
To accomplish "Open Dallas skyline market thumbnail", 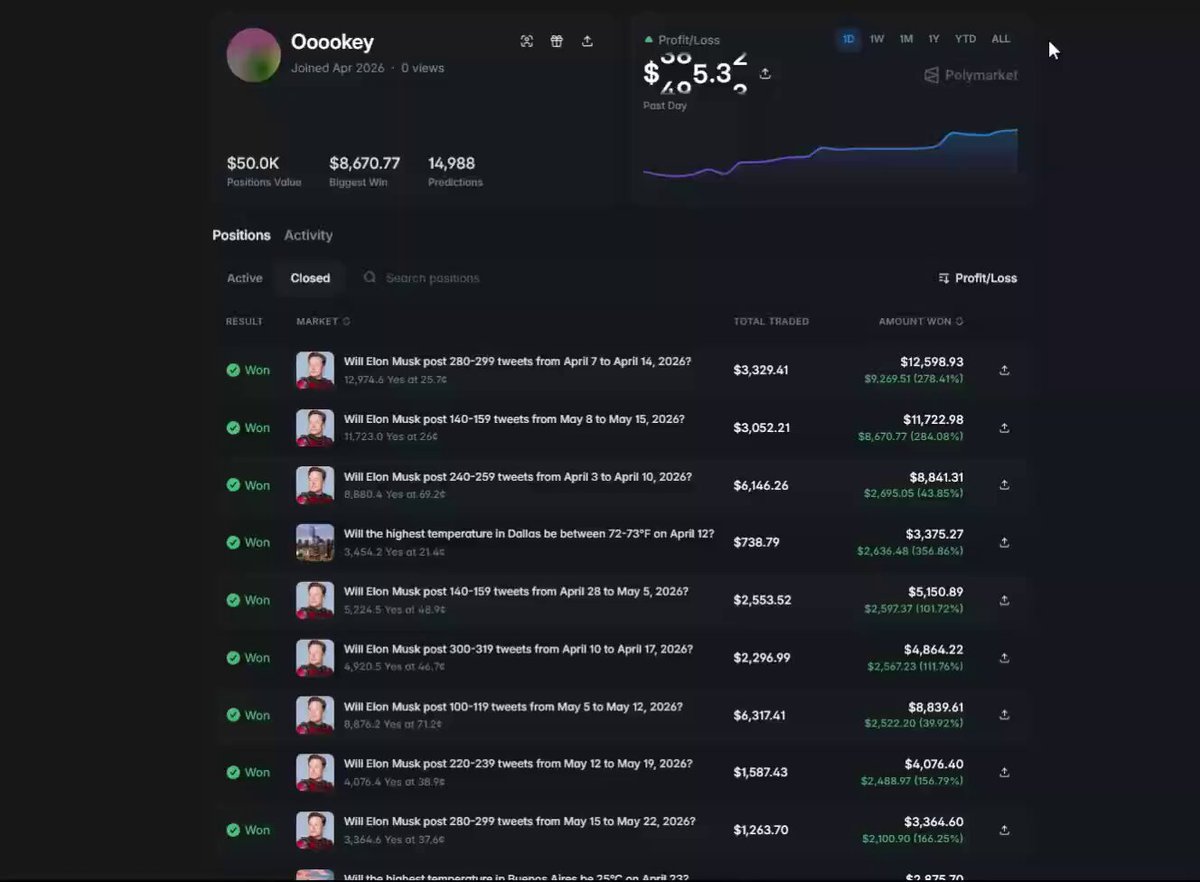I will [x=315, y=543].
